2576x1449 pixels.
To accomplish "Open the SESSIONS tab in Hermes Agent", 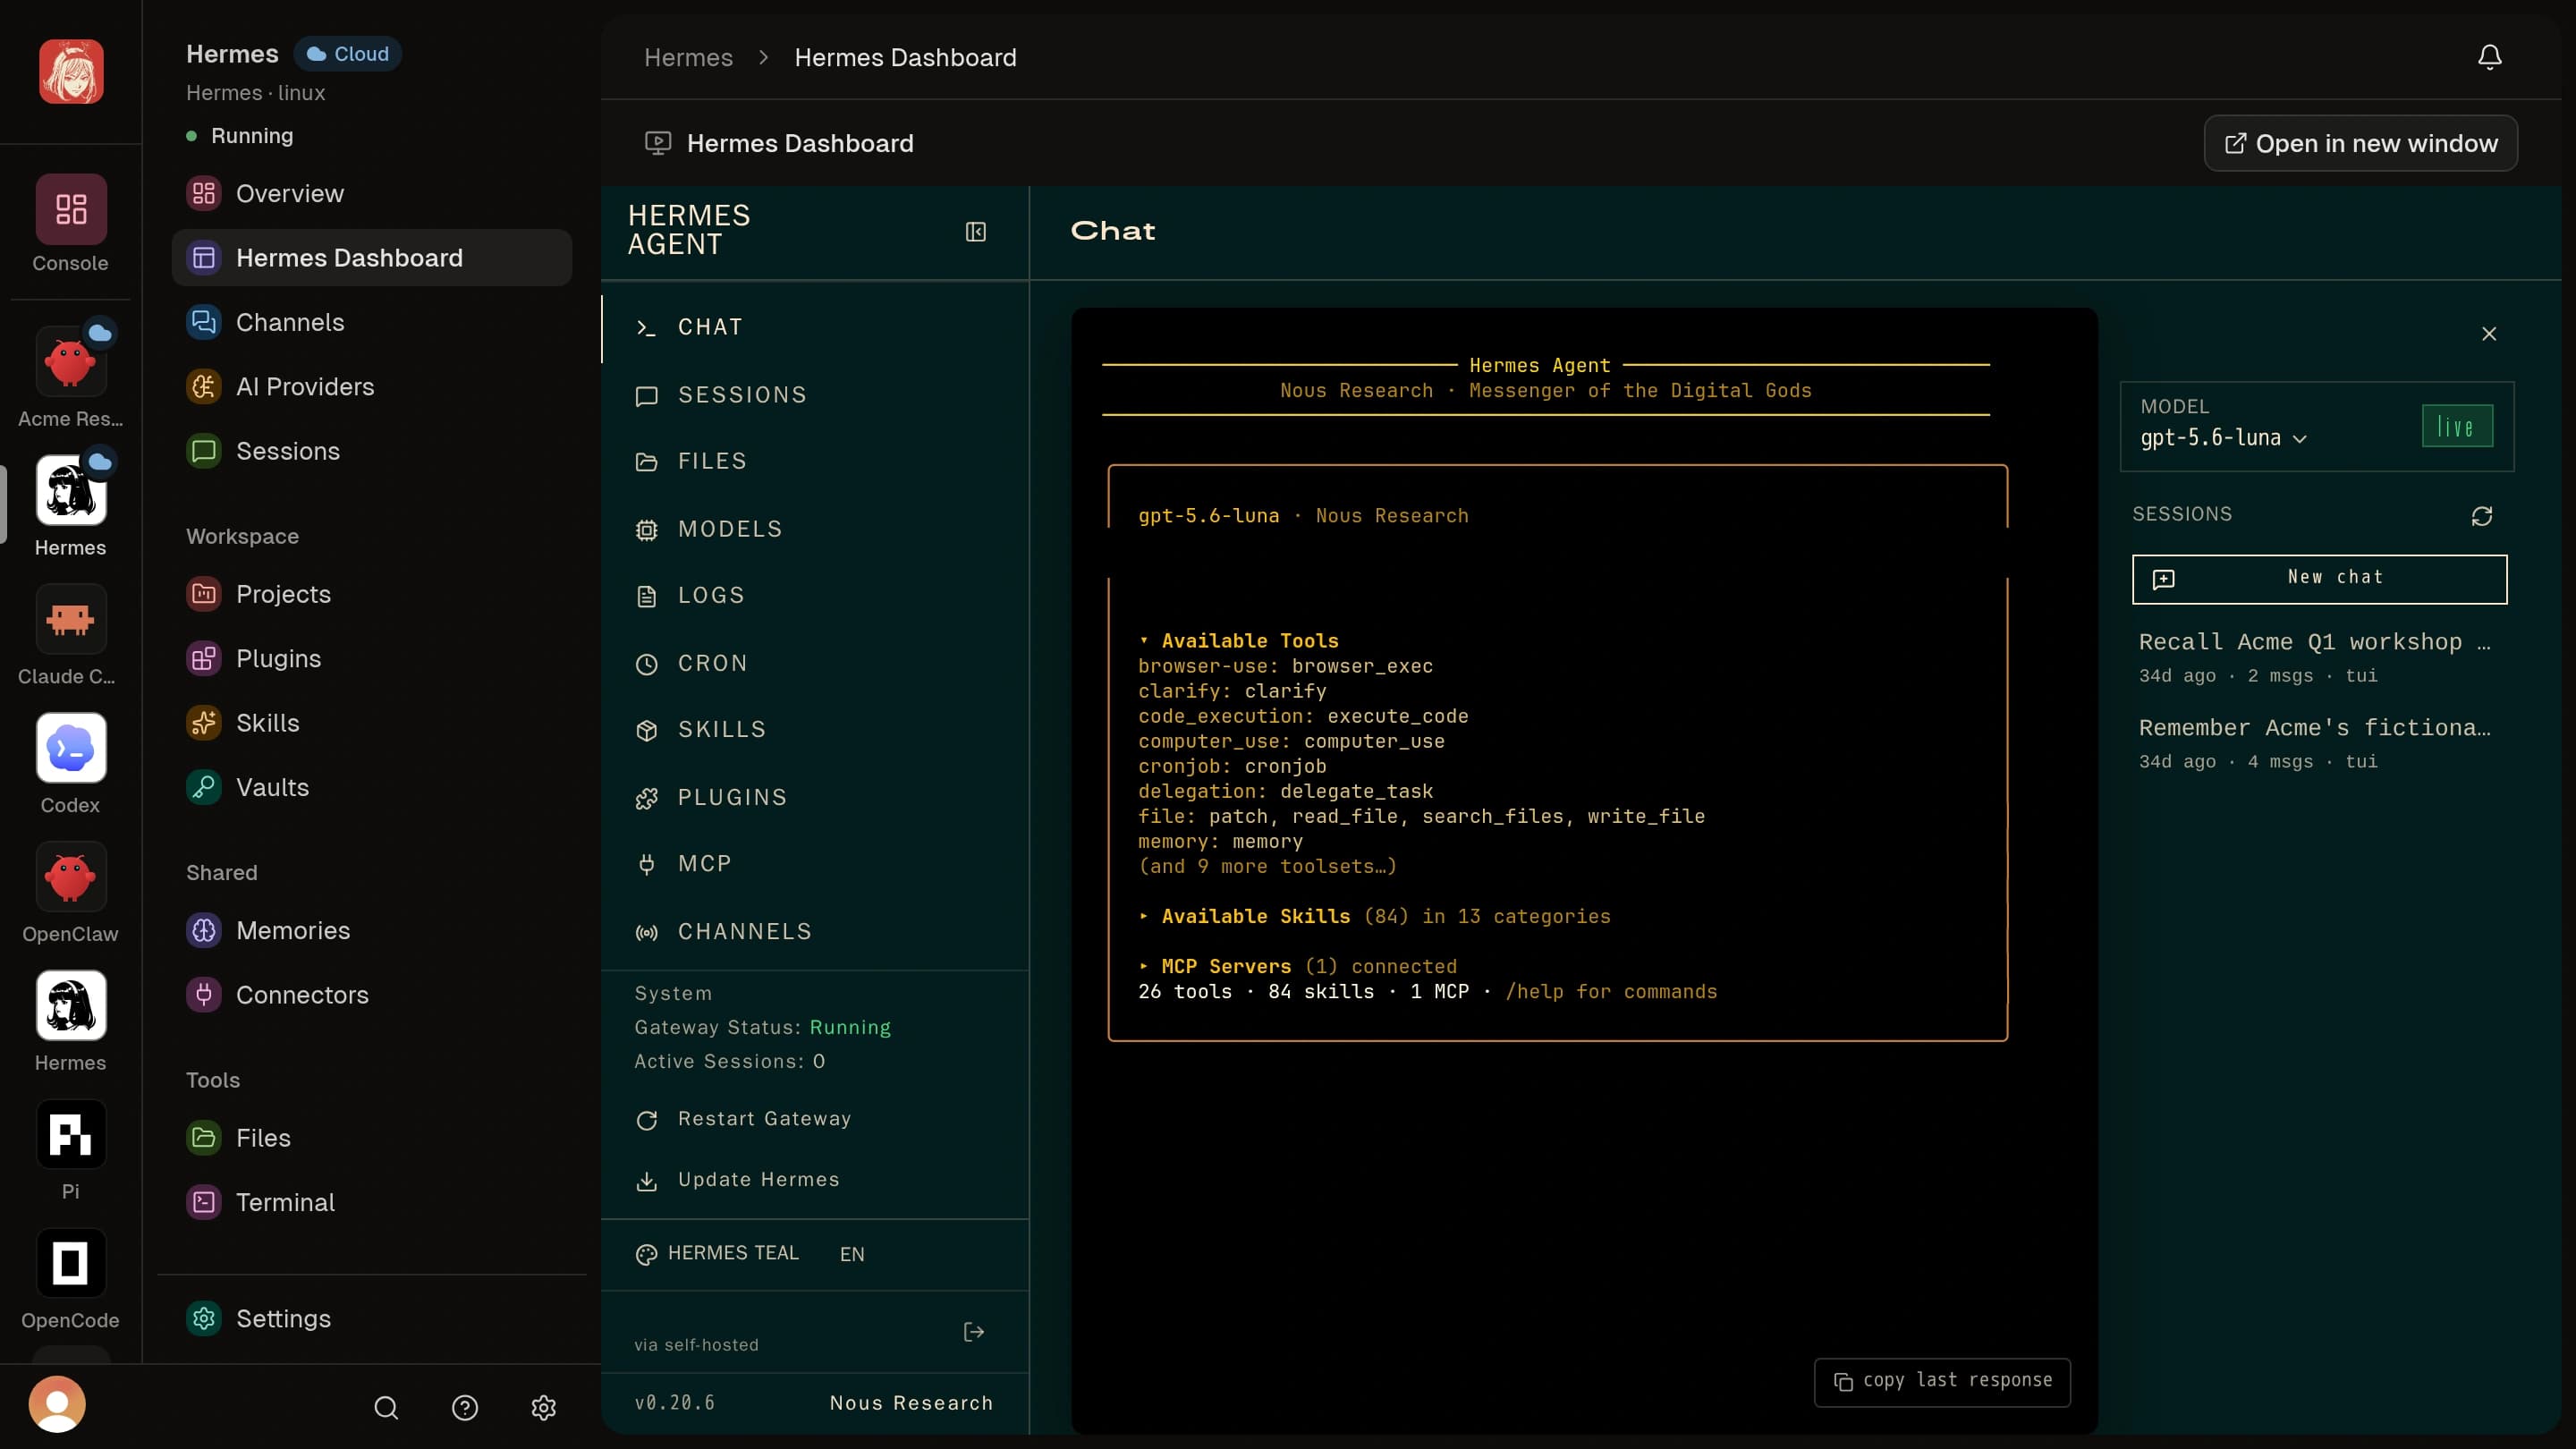I will coord(816,395).
